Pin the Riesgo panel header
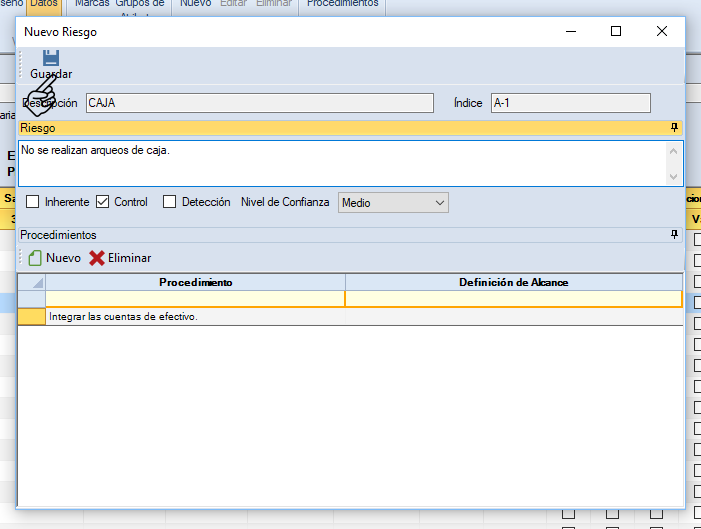Image resolution: width=701 pixels, height=529 pixels. click(x=674, y=128)
